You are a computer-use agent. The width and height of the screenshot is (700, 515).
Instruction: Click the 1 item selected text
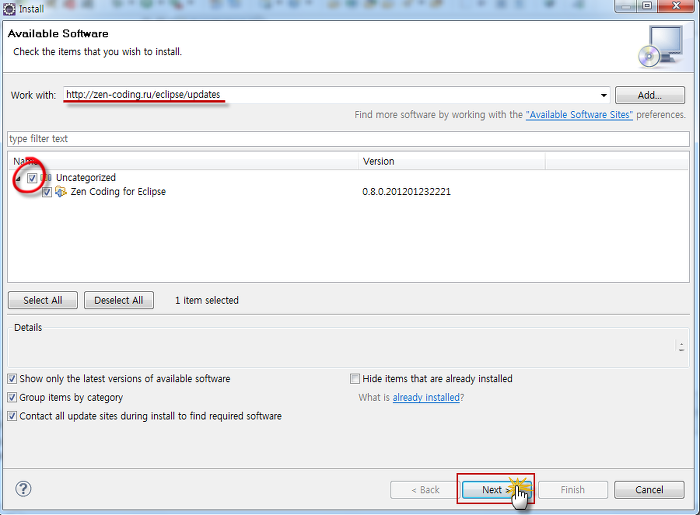[207, 300]
